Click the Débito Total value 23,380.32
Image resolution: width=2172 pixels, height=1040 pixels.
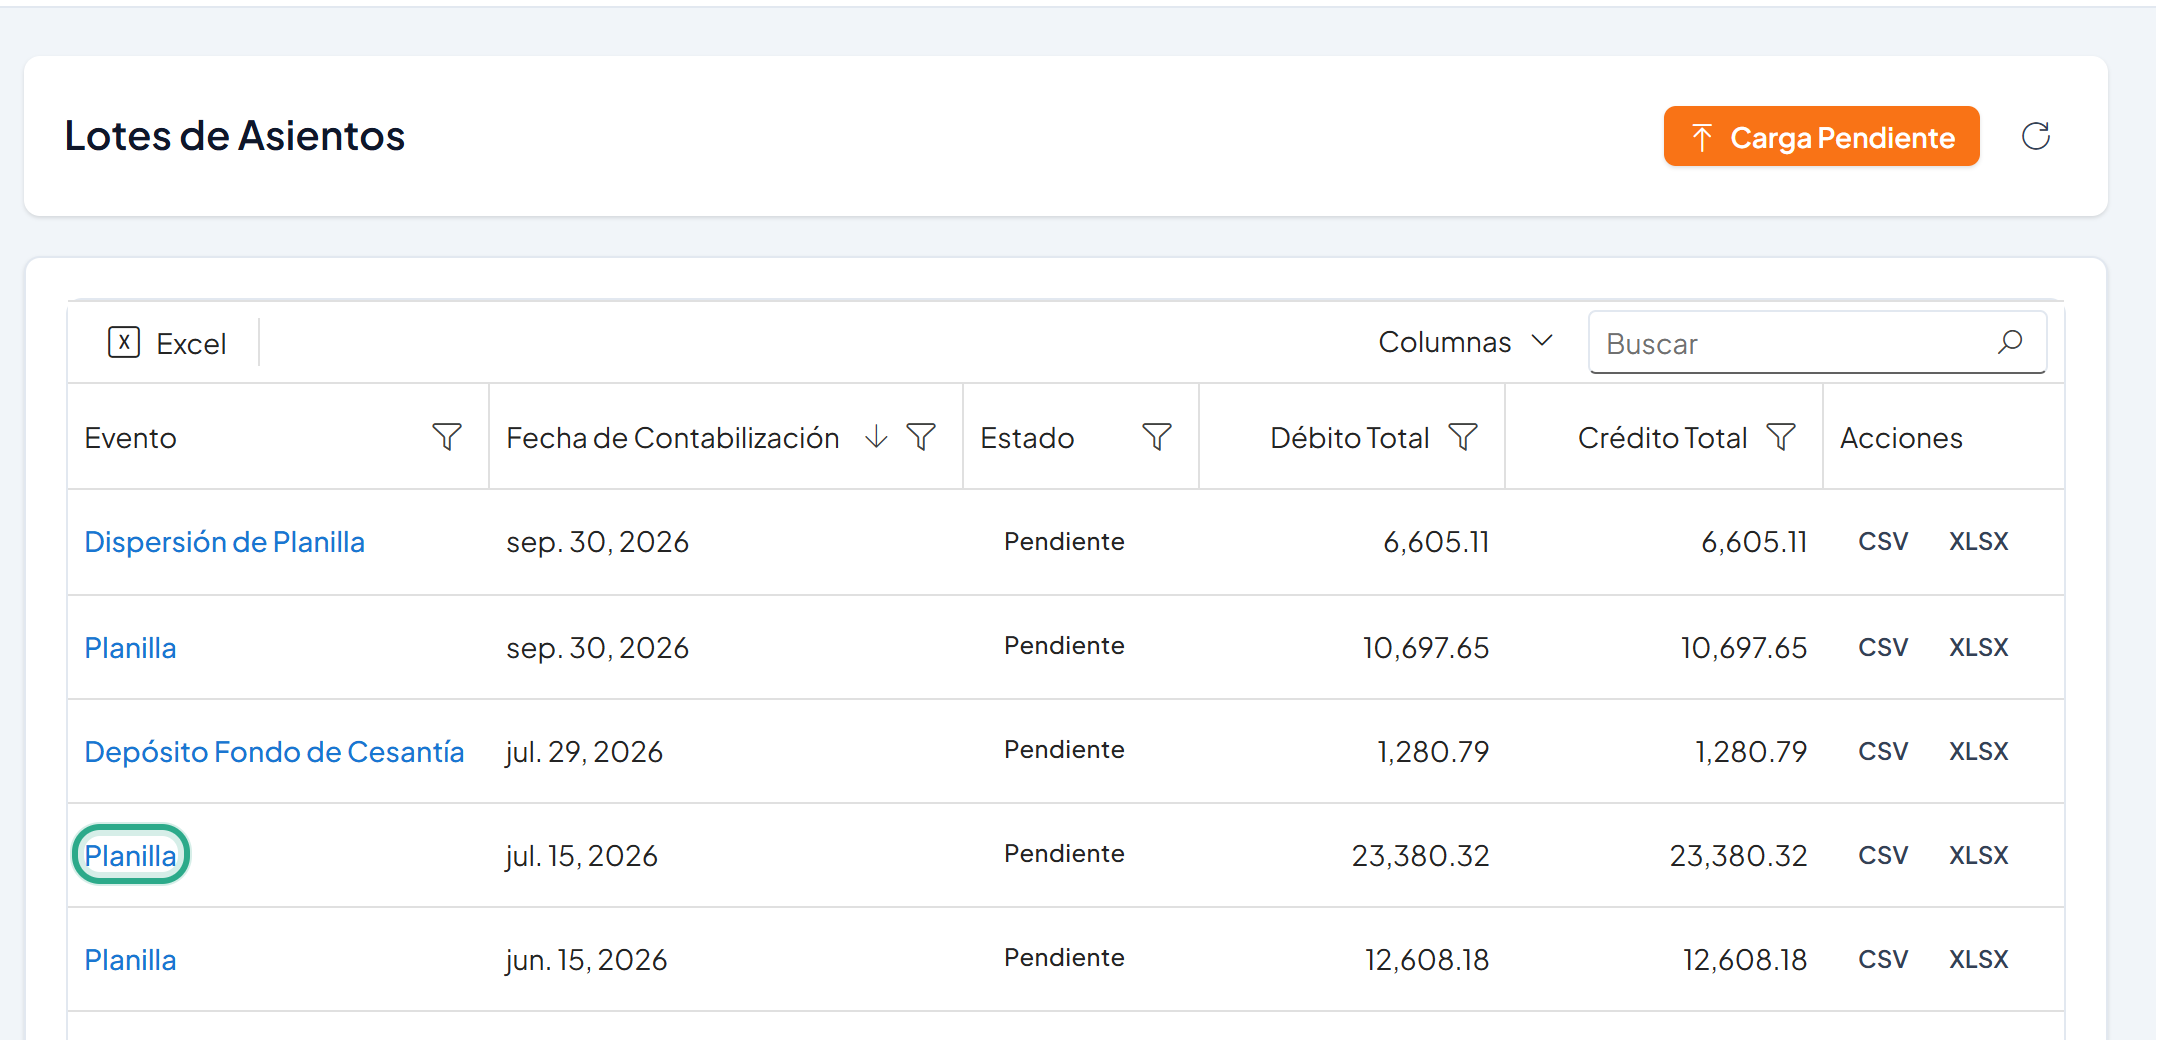coord(1420,856)
